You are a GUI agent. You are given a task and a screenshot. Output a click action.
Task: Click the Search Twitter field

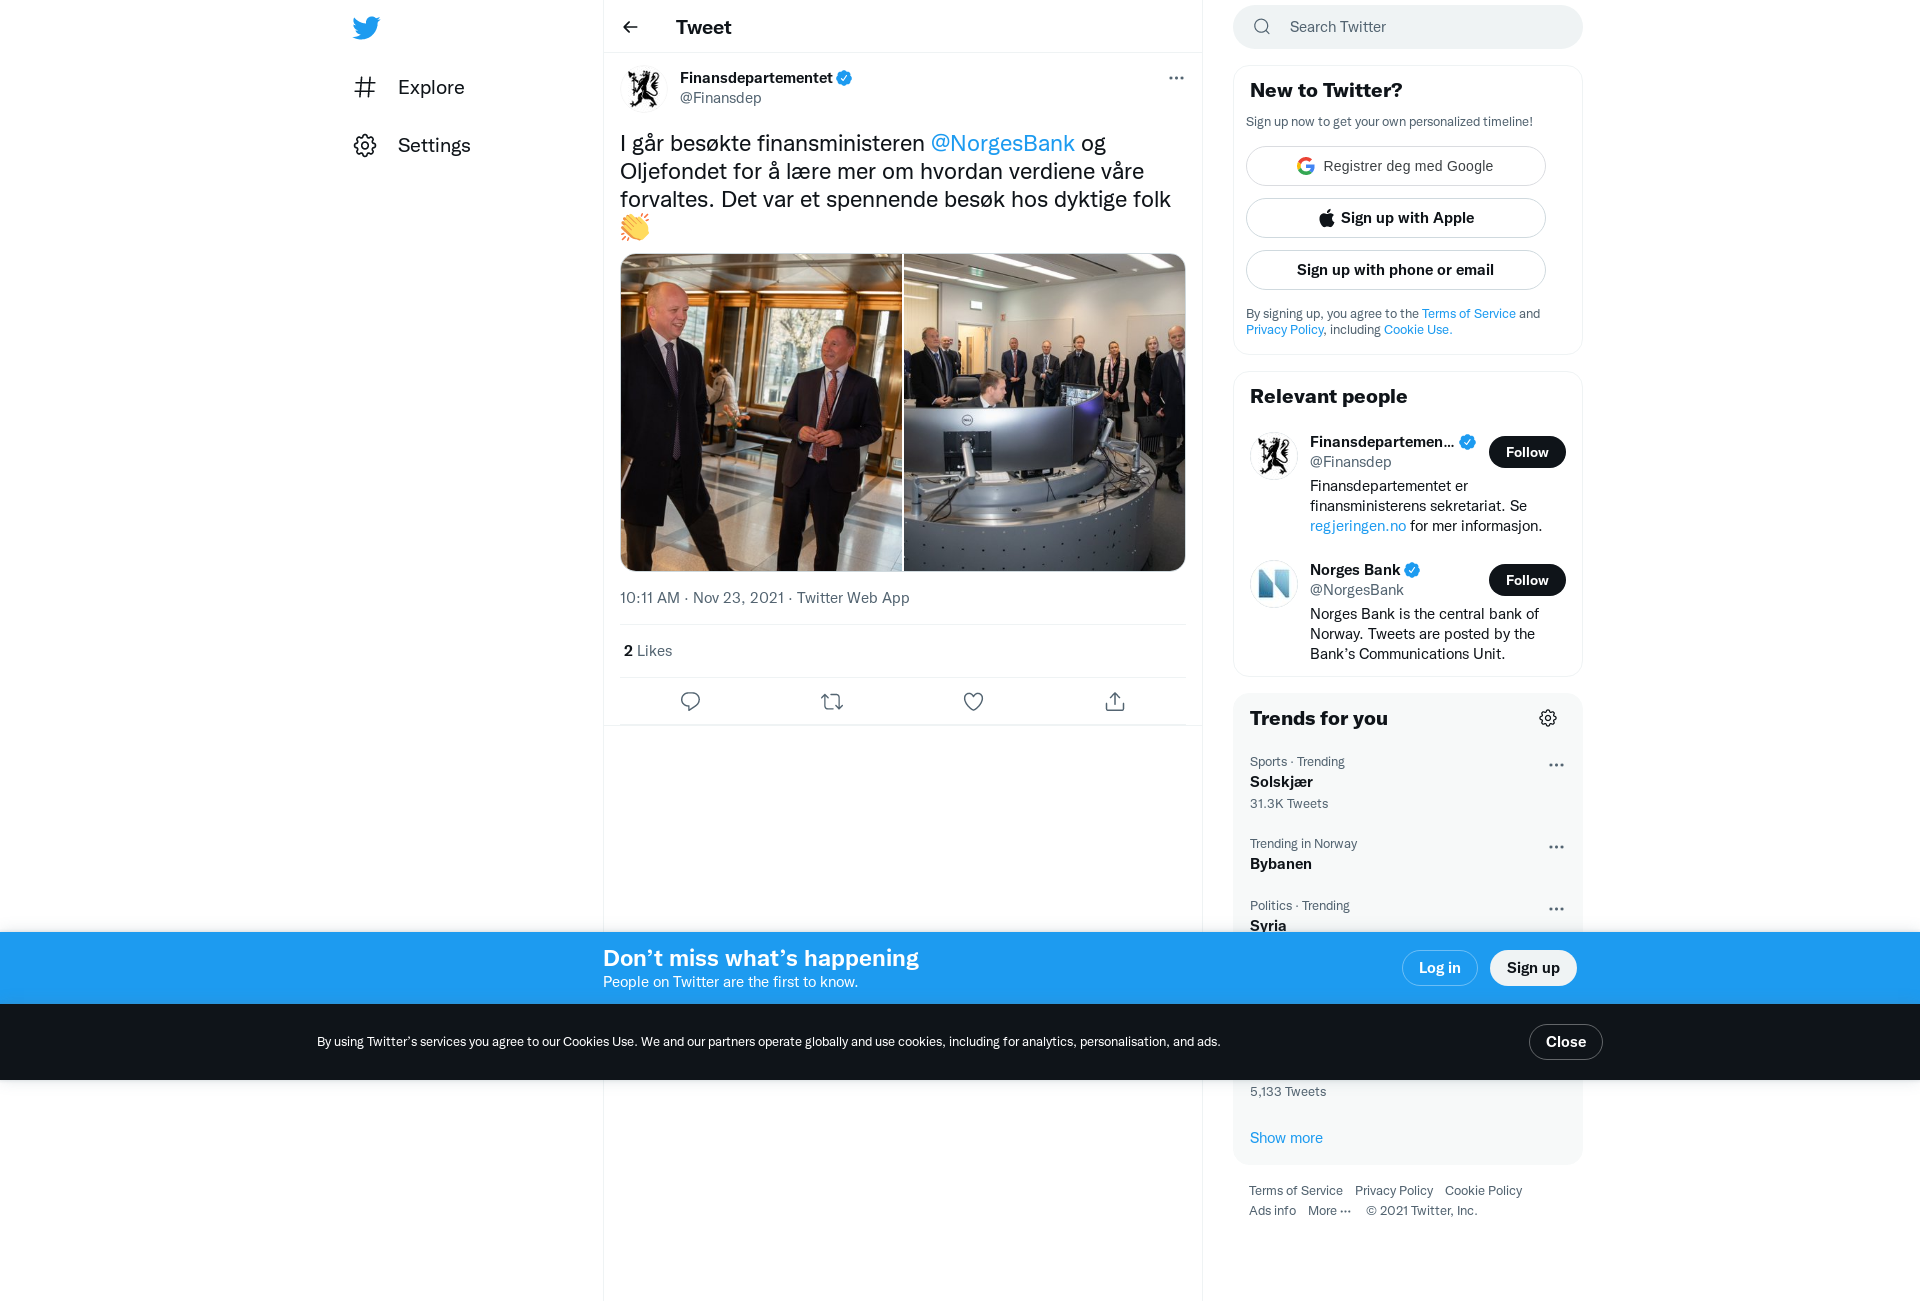tap(1408, 27)
